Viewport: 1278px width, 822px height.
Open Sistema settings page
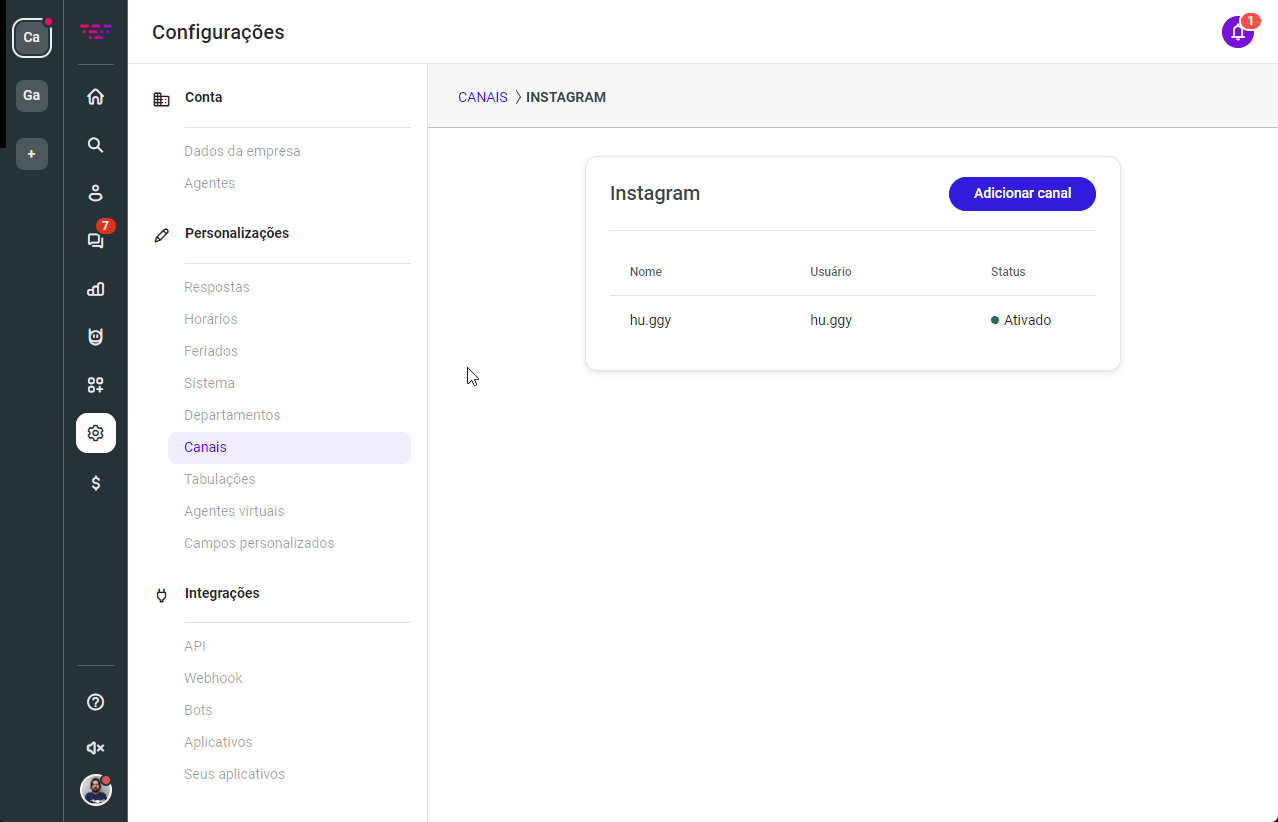click(x=210, y=383)
